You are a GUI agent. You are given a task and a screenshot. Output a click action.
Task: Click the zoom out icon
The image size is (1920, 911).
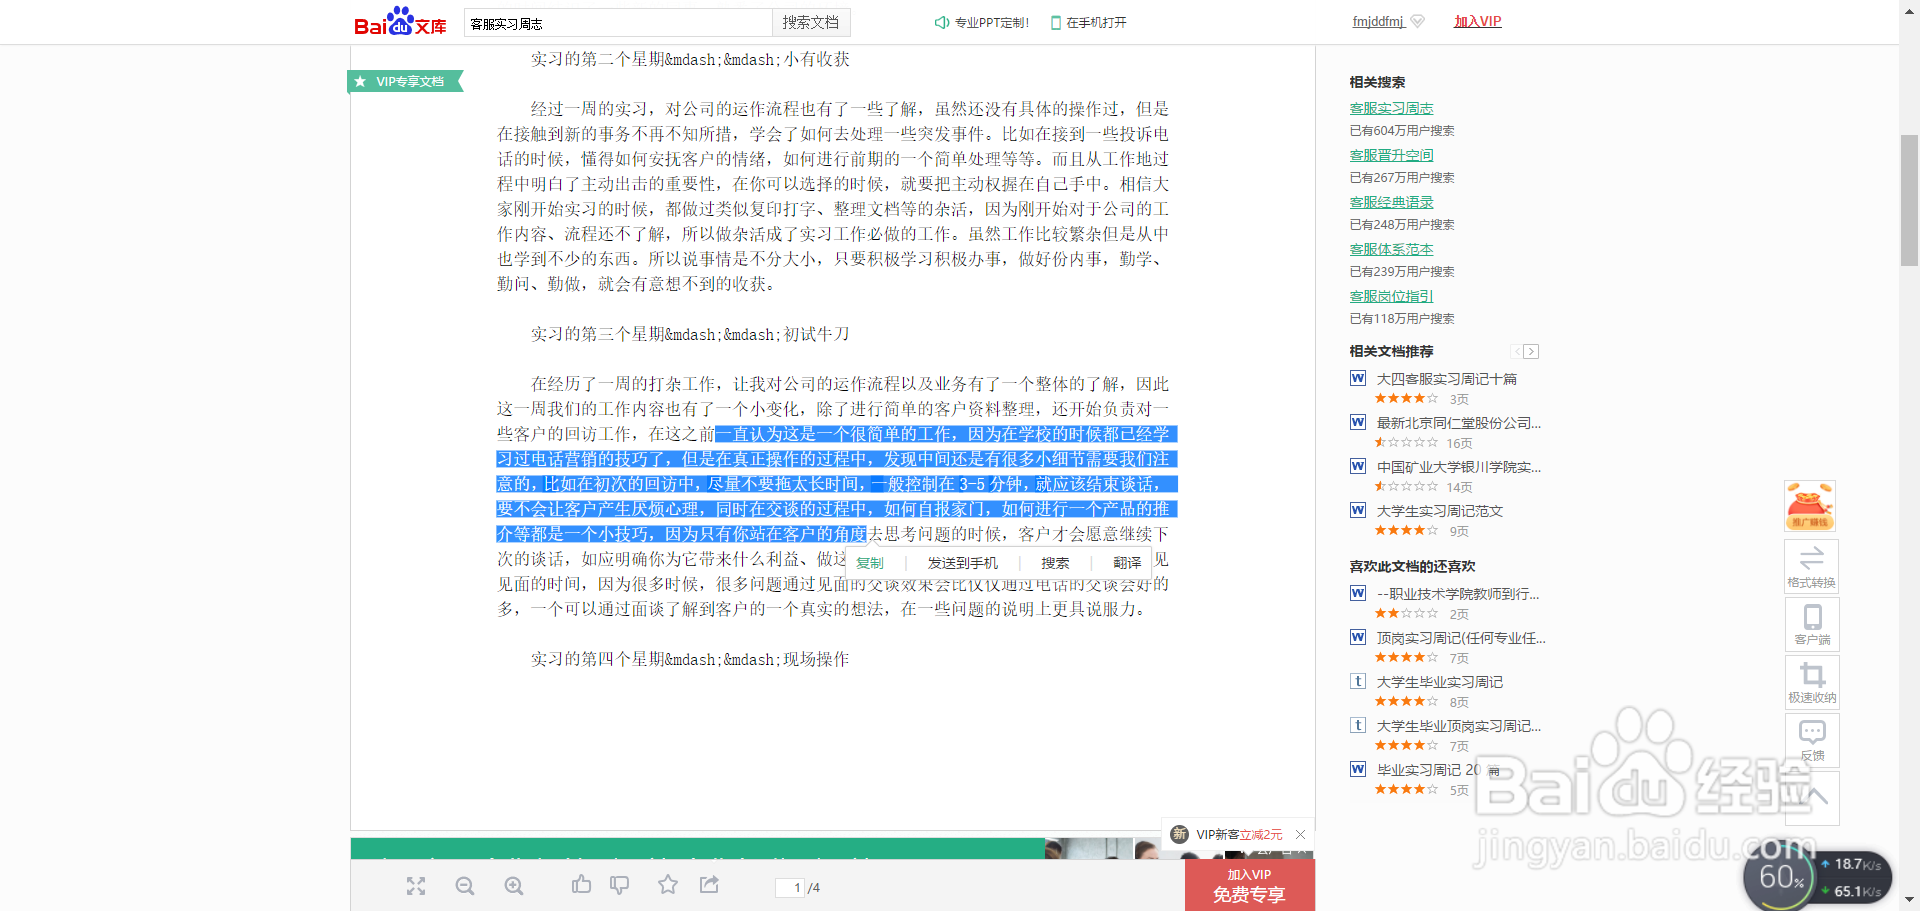point(465,885)
